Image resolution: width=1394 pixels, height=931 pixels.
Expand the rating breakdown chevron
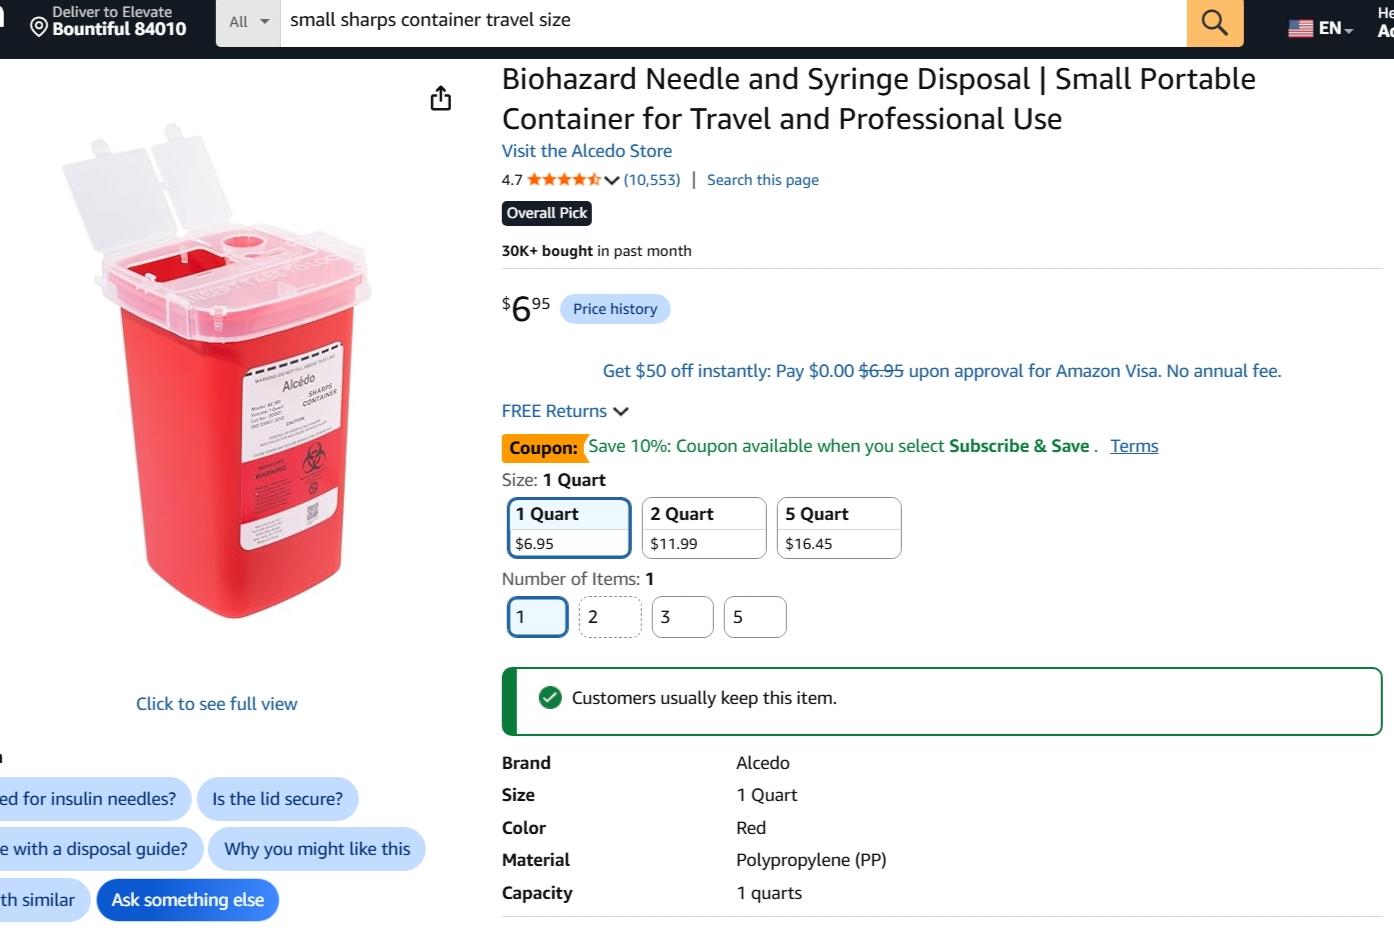(x=612, y=180)
